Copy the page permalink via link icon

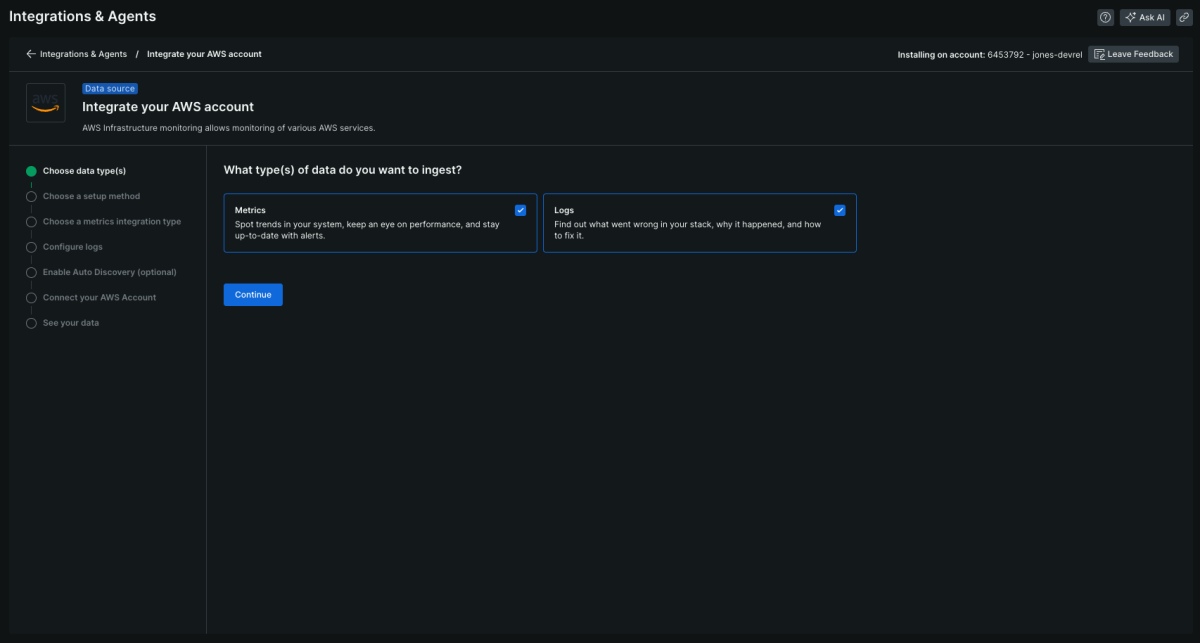[x=1183, y=17]
